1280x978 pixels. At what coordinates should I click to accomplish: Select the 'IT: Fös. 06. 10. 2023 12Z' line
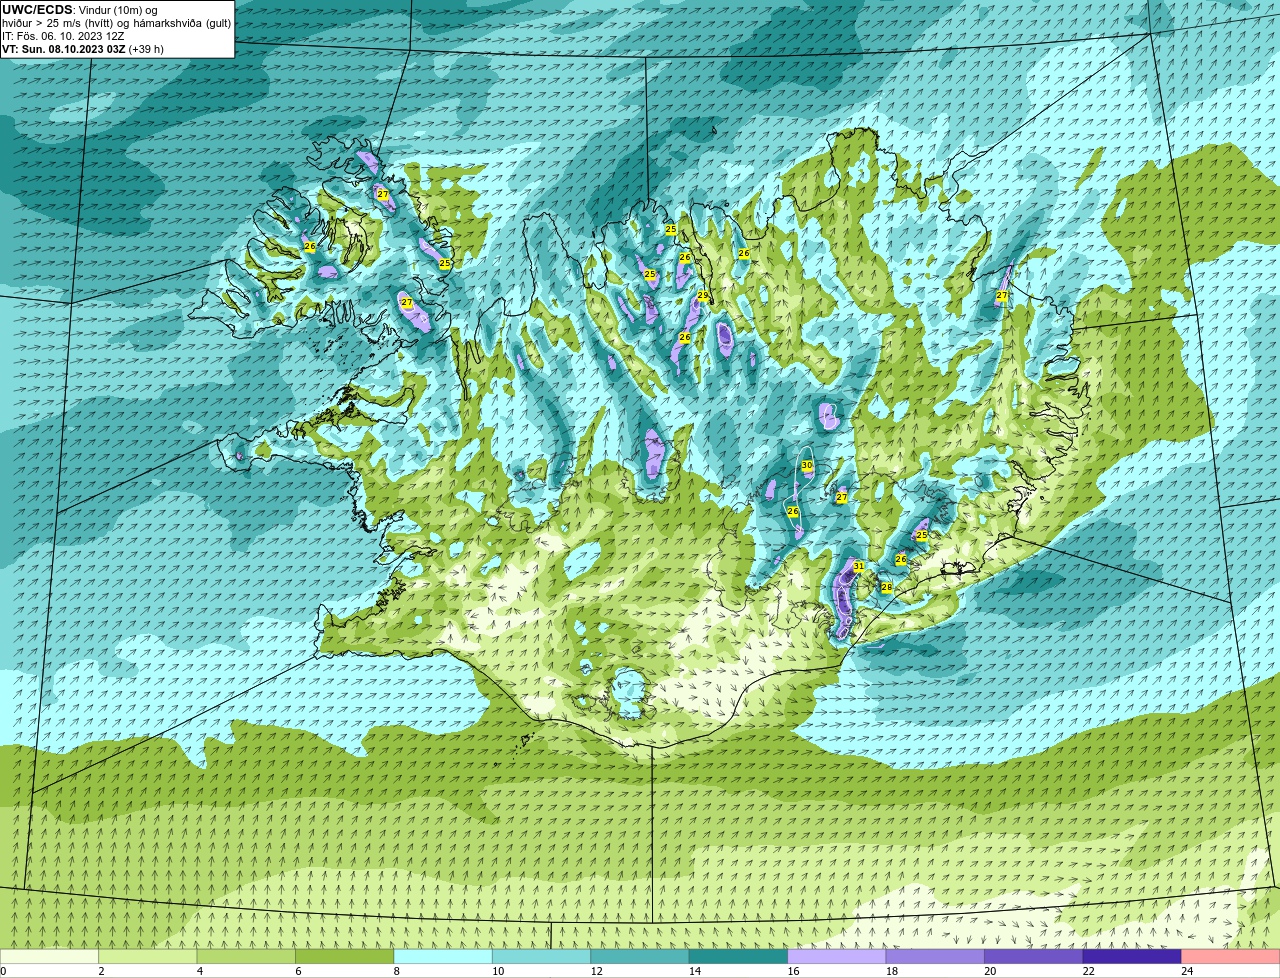tap(63, 36)
